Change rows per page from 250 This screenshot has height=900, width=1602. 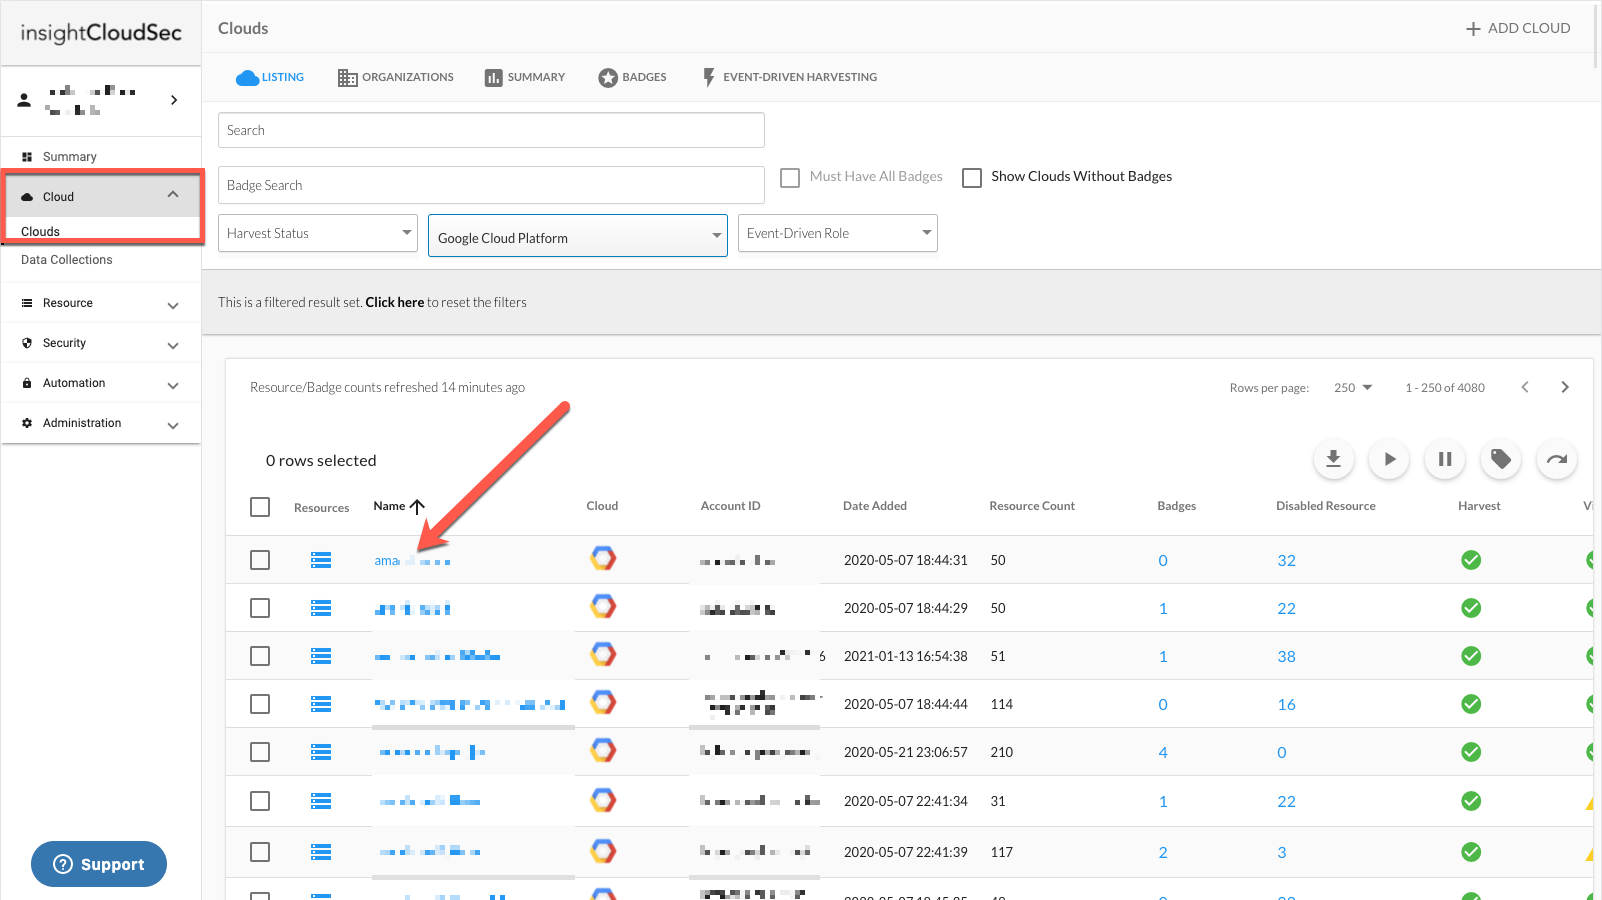[x=1353, y=387]
